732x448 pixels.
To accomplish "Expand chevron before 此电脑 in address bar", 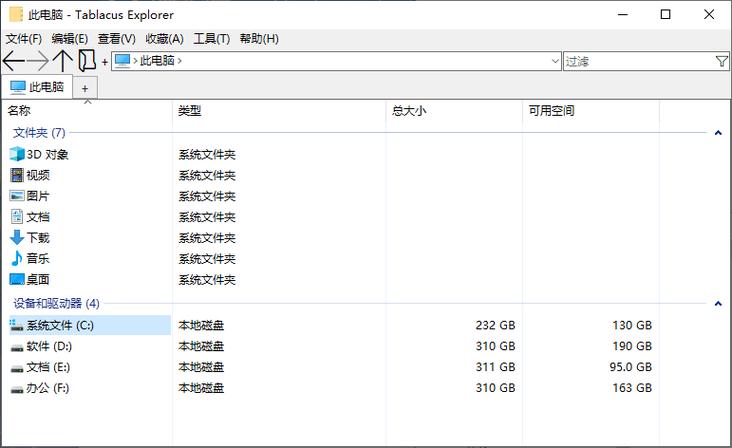I will point(135,61).
